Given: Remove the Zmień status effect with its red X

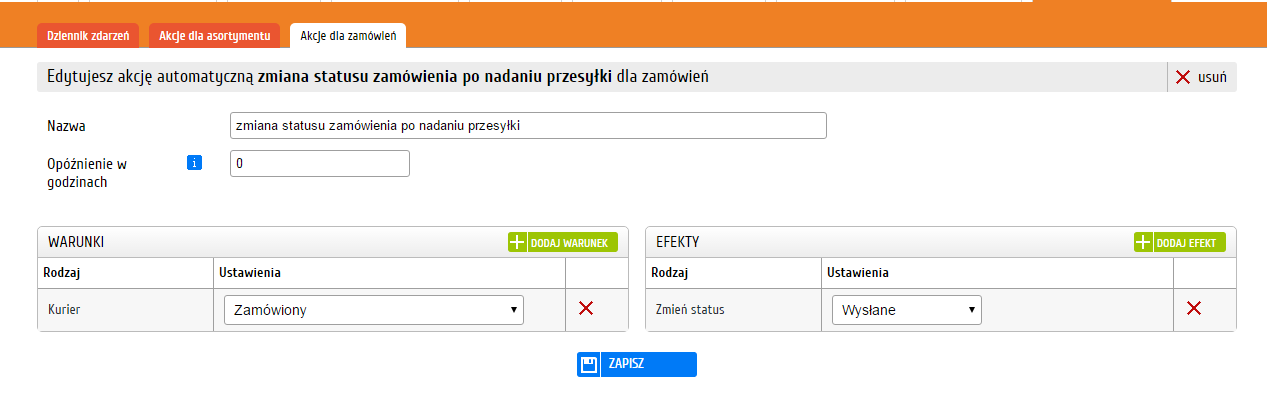Looking at the screenshot, I should 1193,309.
